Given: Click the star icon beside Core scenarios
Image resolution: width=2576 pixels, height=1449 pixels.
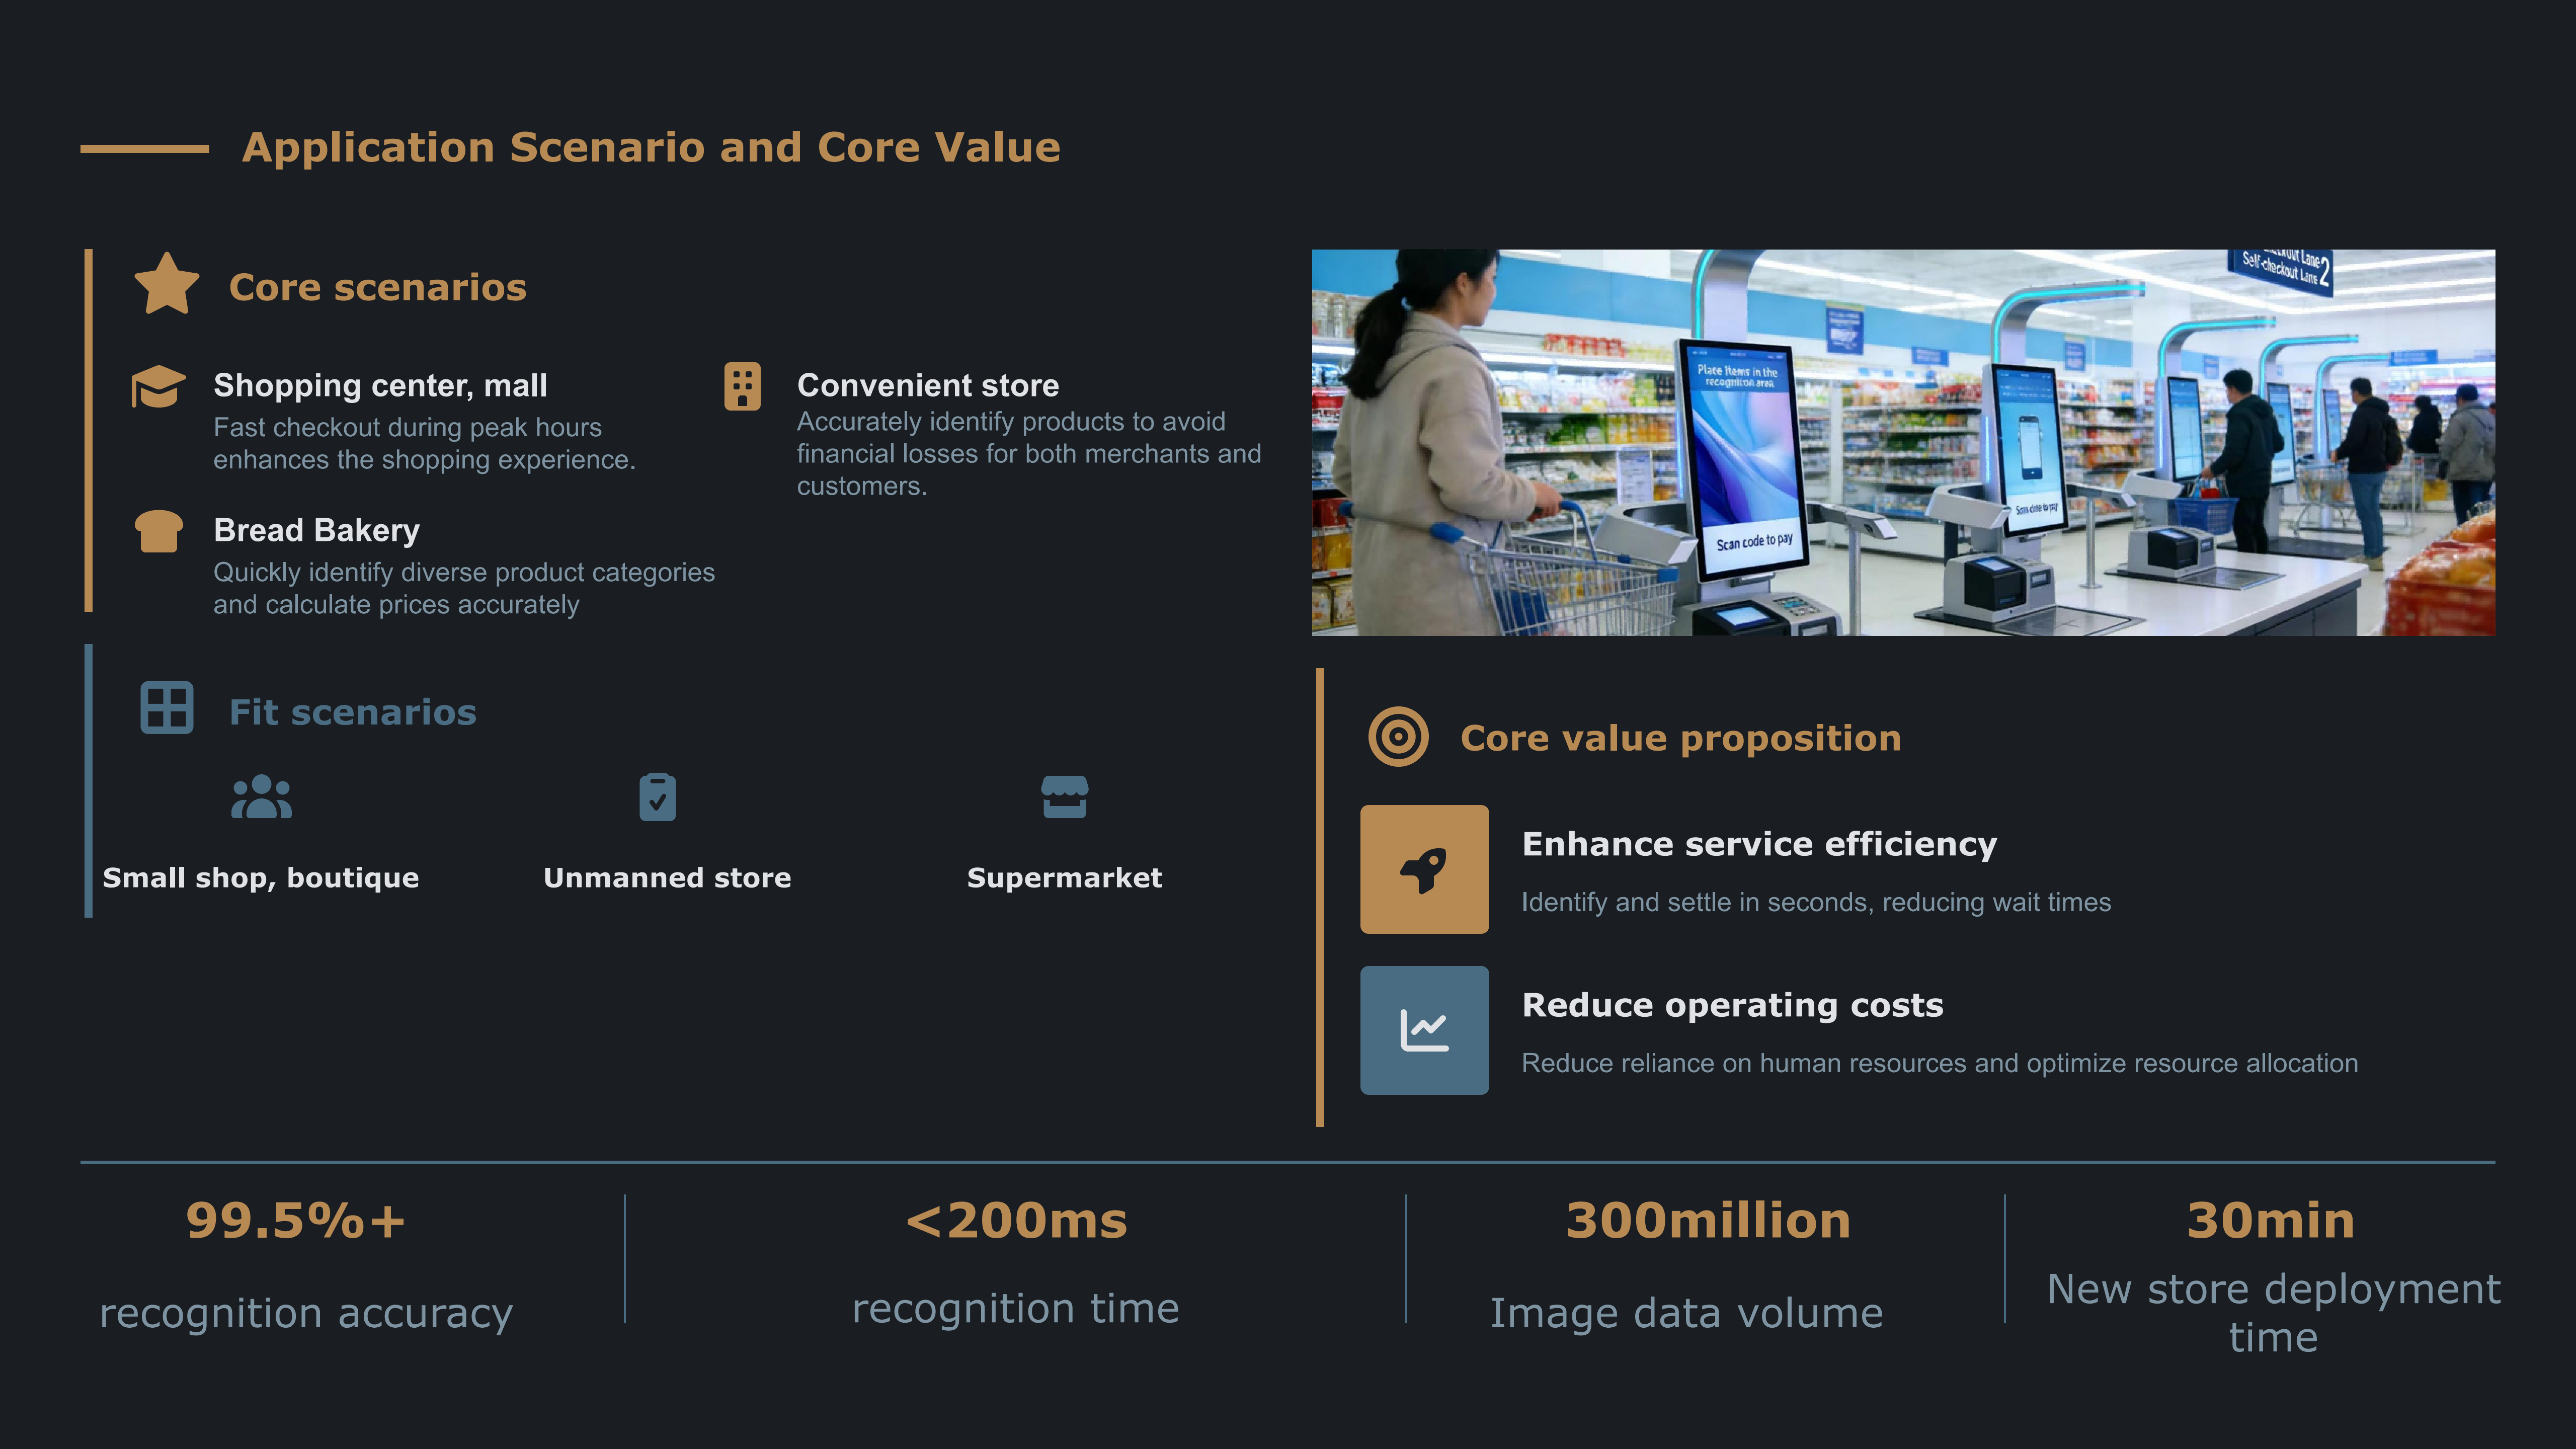Looking at the screenshot, I should click(x=167, y=284).
